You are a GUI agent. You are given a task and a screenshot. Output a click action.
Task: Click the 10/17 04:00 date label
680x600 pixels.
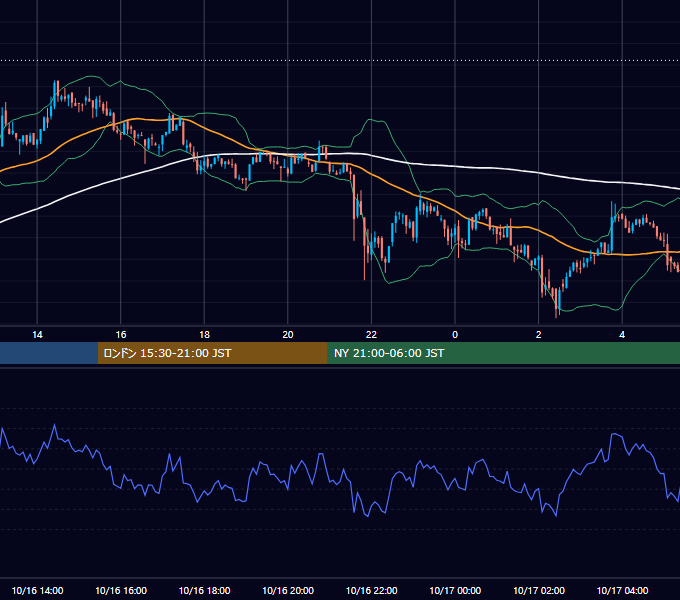tap(622, 590)
